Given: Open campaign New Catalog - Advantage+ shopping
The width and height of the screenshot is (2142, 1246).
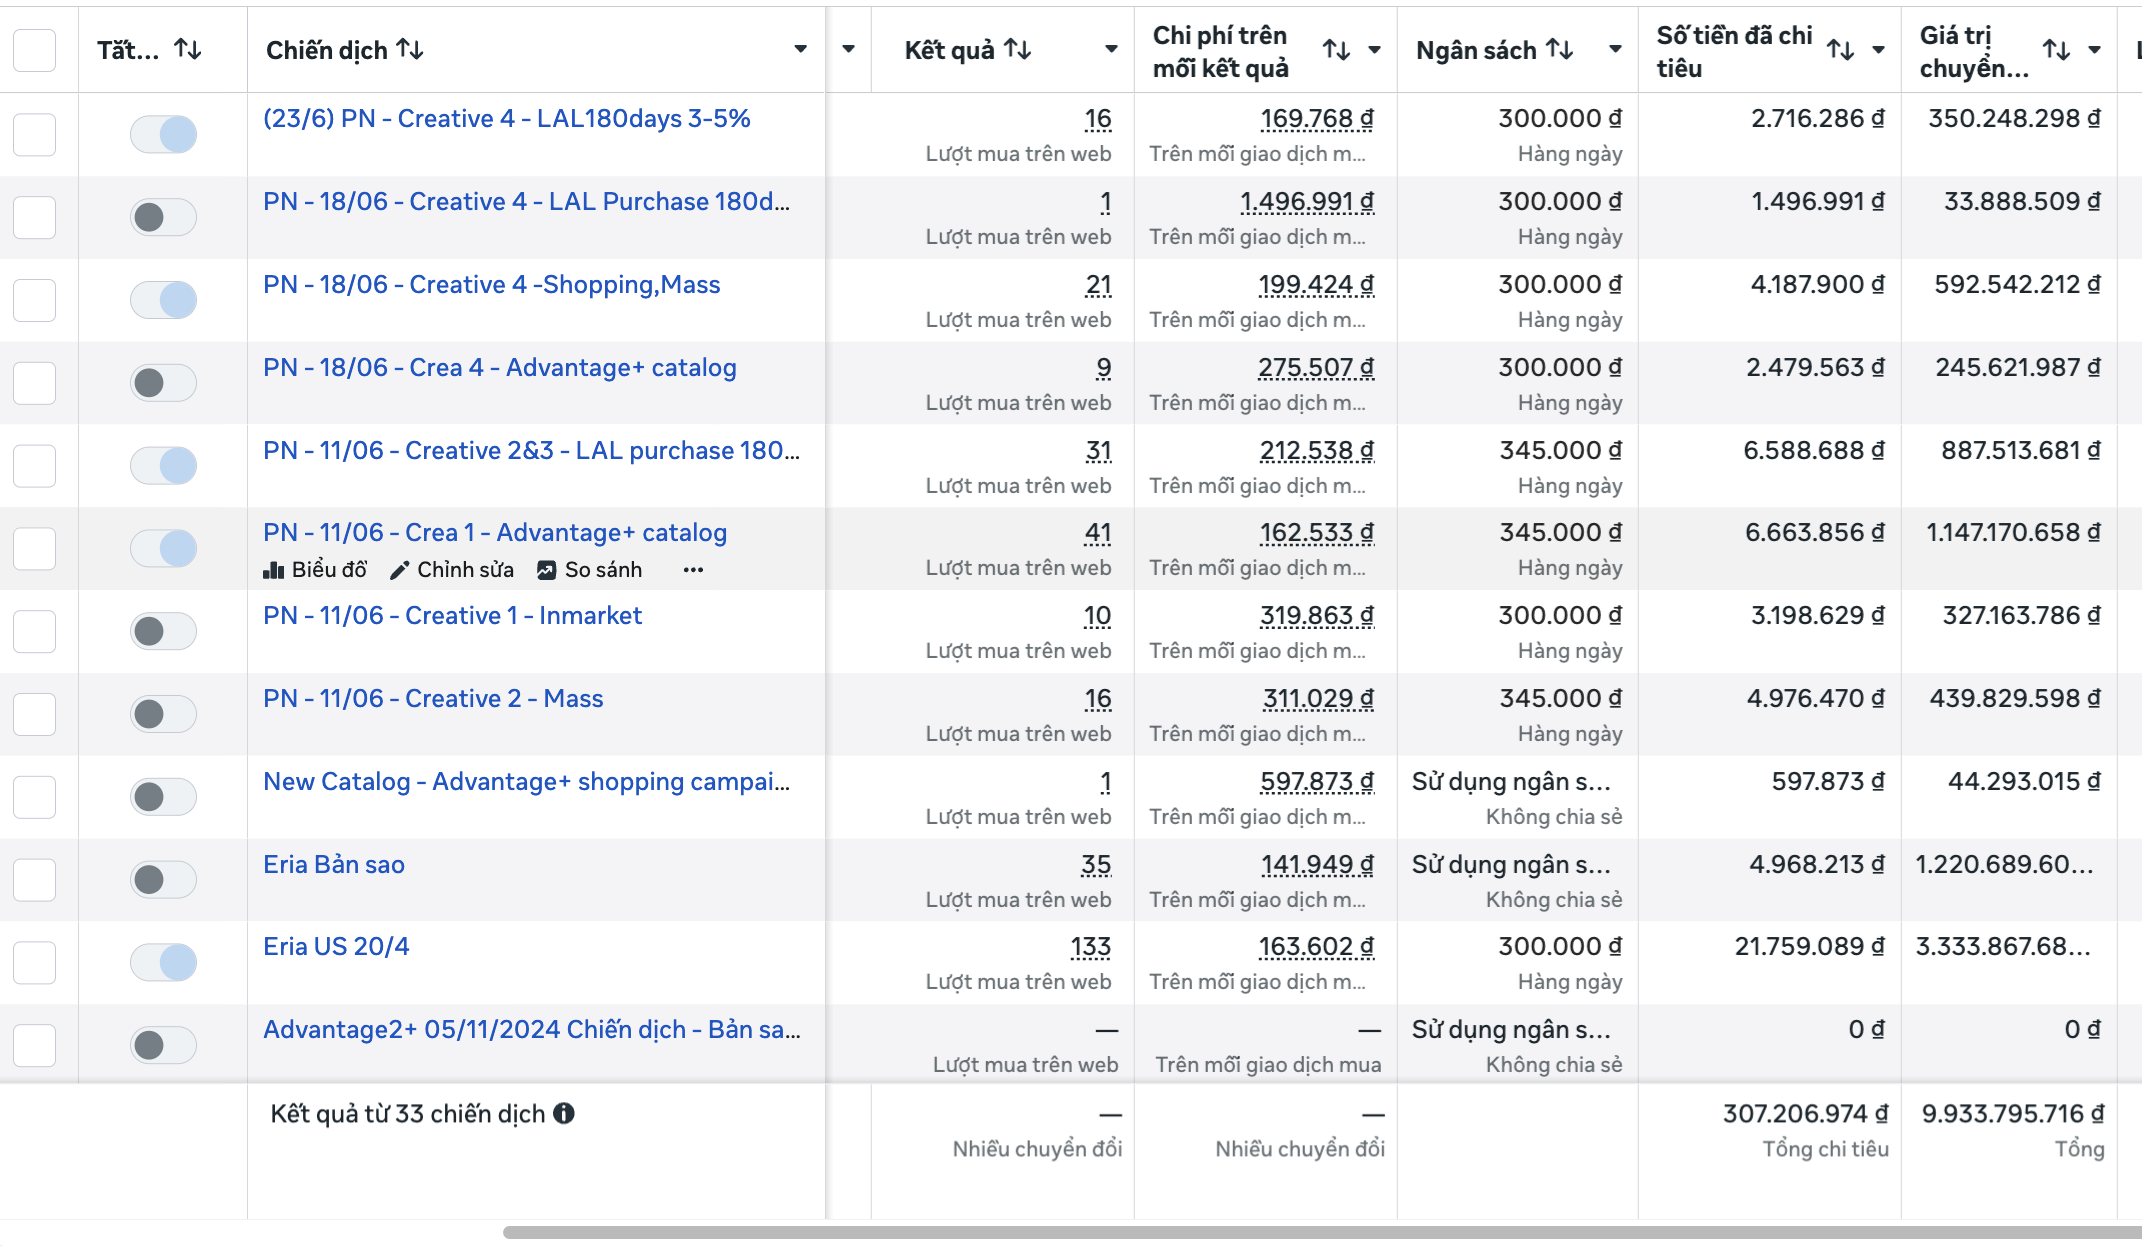Looking at the screenshot, I should (x=526, y=781).
